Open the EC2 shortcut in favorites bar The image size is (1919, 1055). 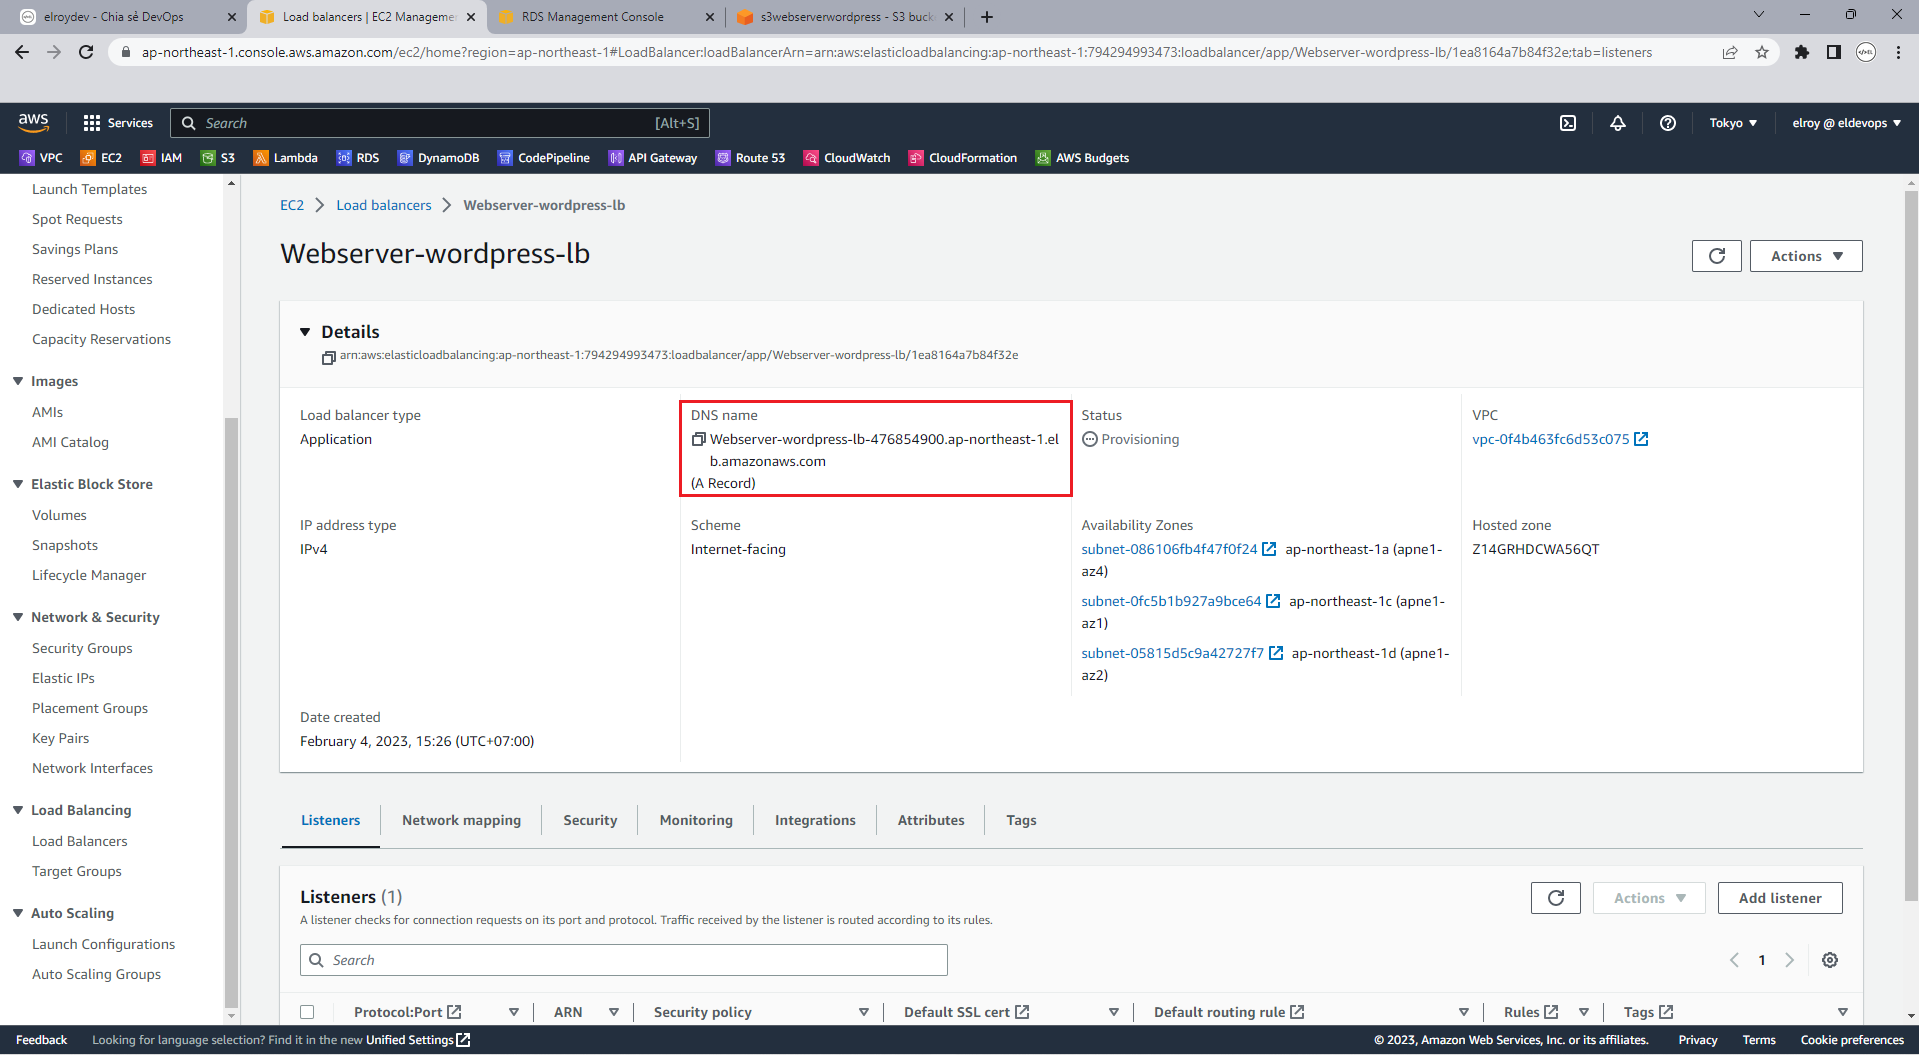tap(101, 158)
